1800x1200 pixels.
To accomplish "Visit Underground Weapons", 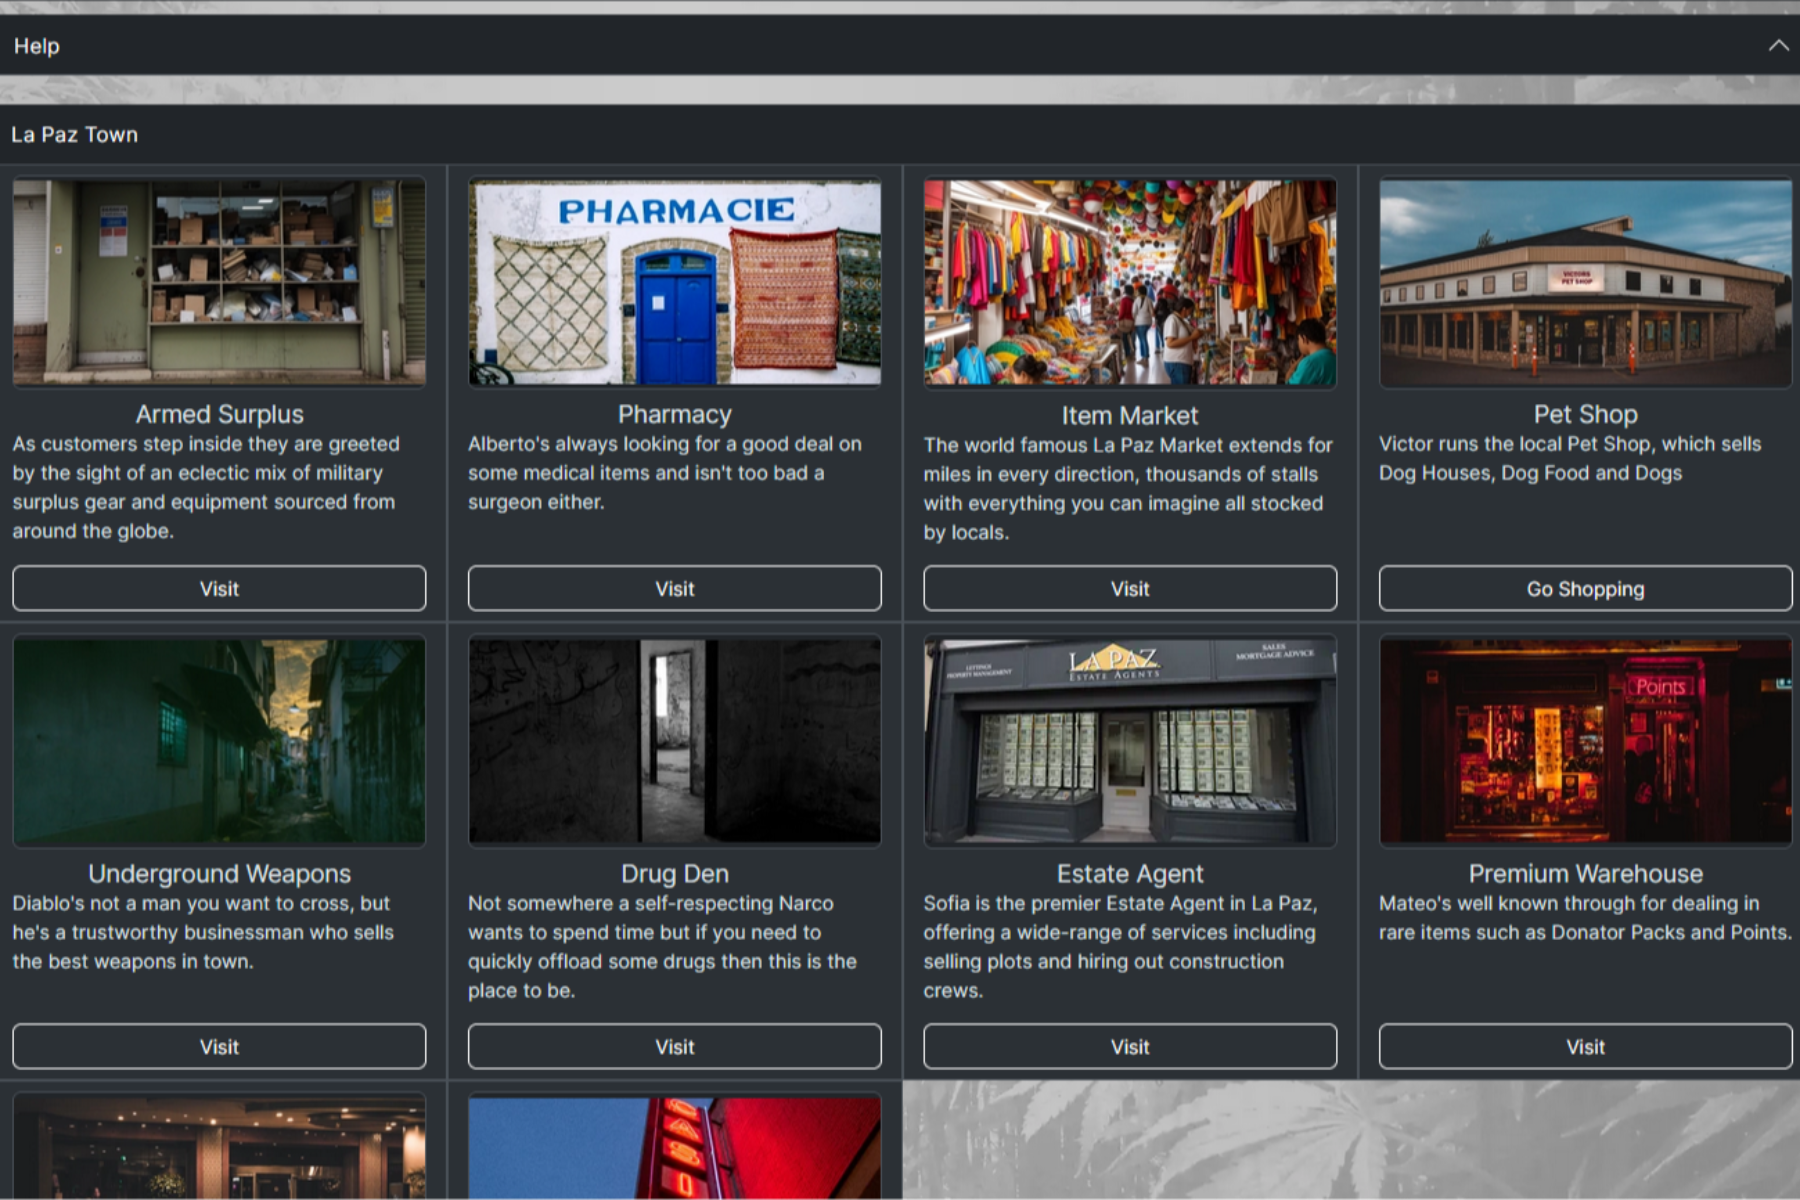I will 219,1047.
